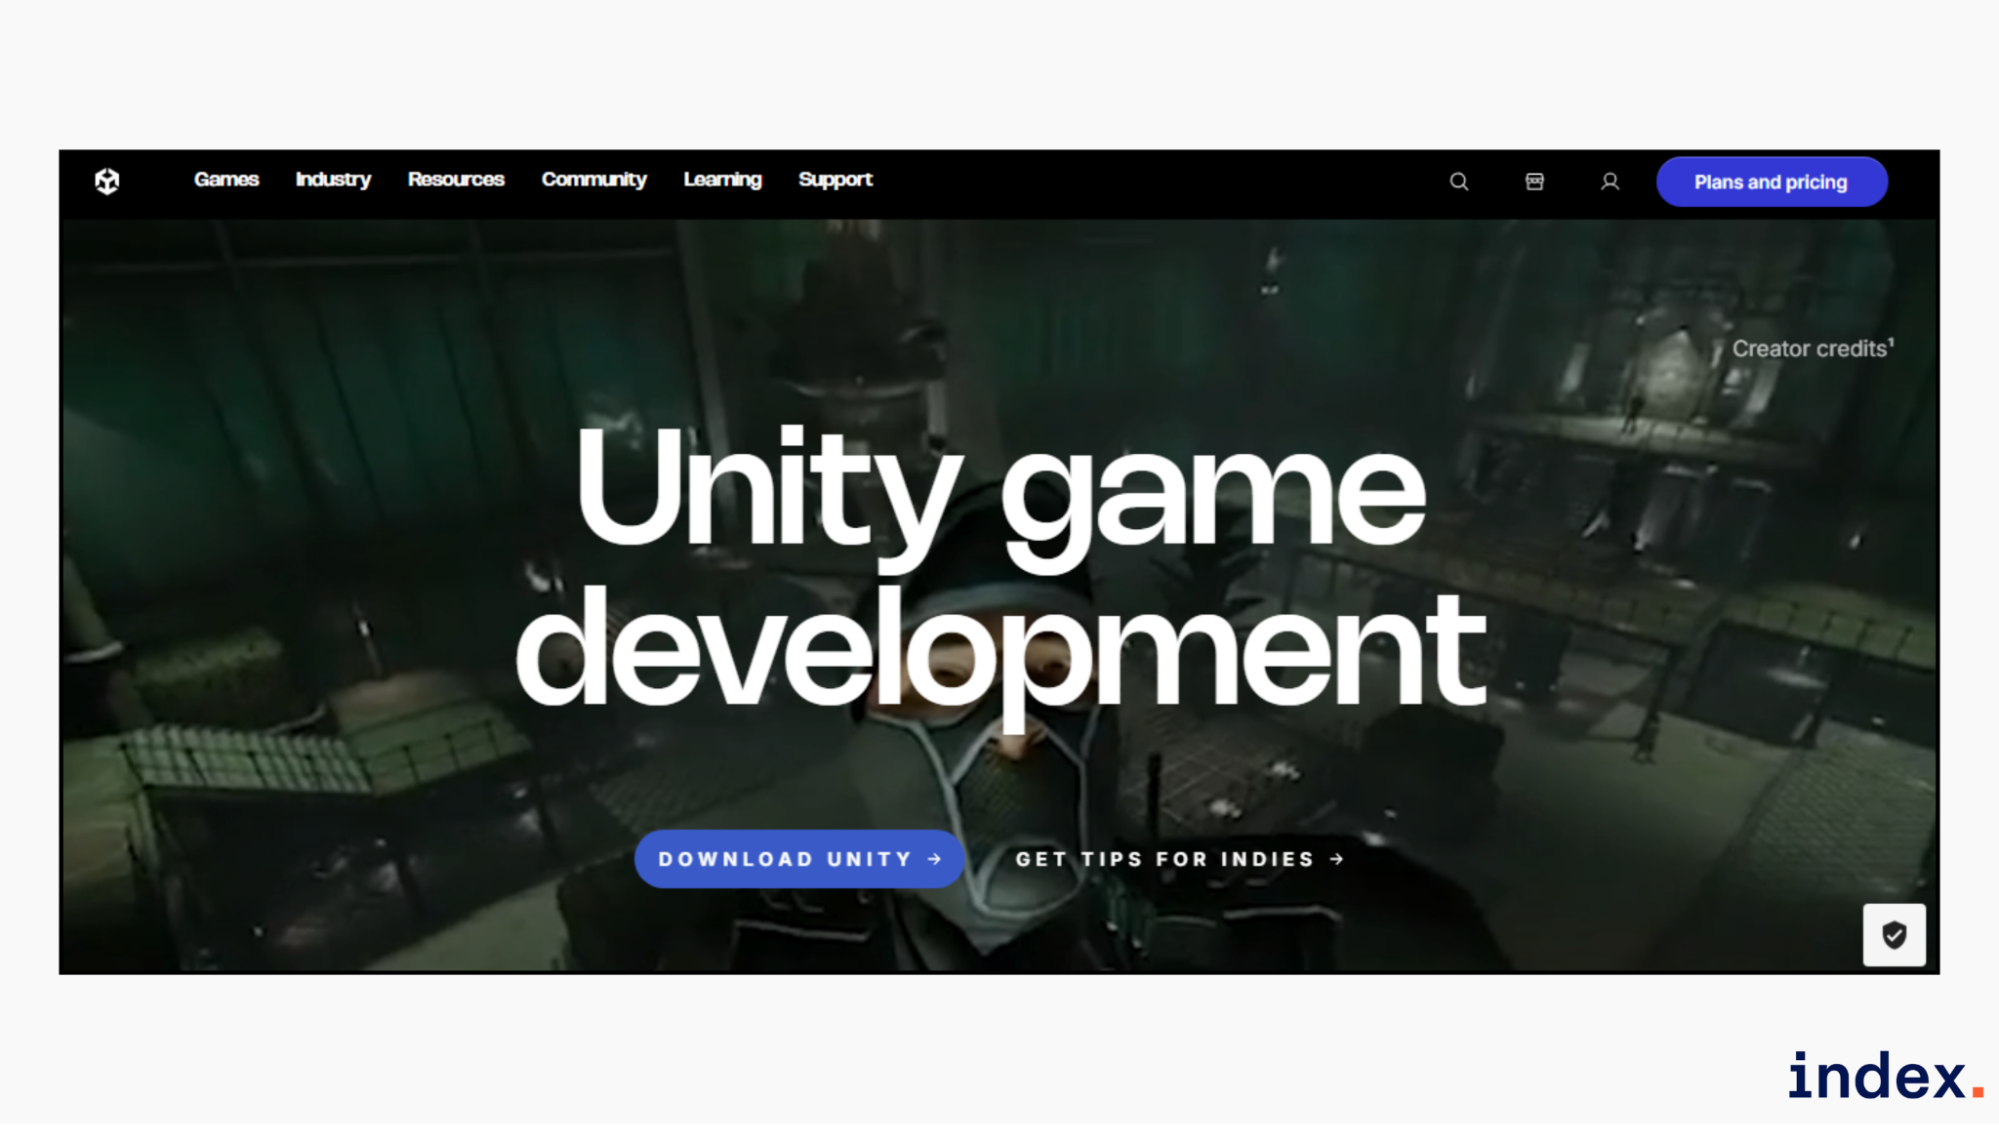Screen dimensions: 1999x1125
Task: Click the Unity game development headline
Action: point(1000,565)
